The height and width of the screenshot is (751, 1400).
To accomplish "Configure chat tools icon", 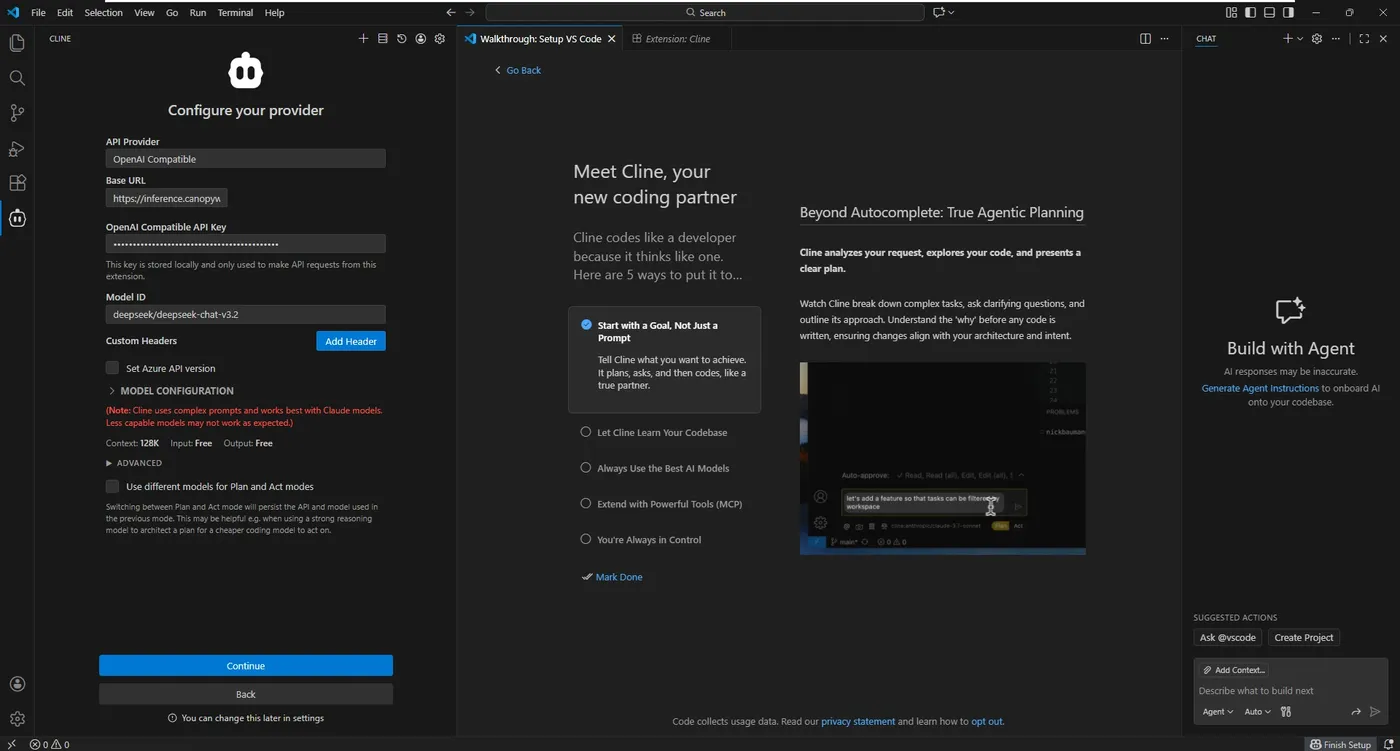I will [1286, 712].
